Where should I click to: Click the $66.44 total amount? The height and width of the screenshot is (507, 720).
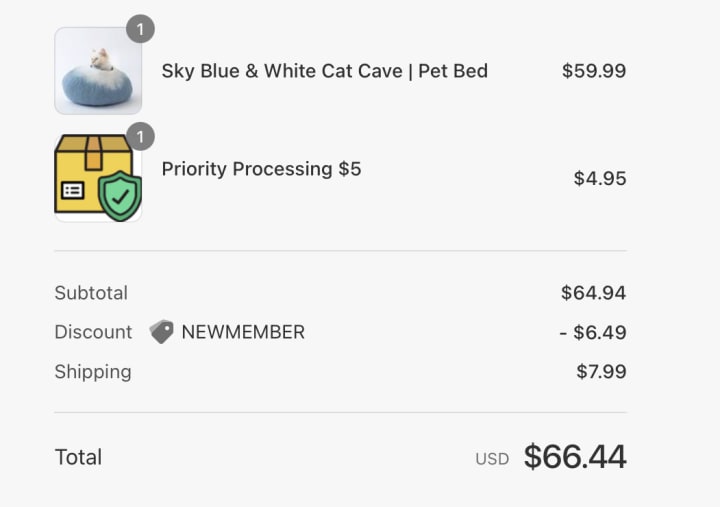pyautogui.click(x=575, y=457)
